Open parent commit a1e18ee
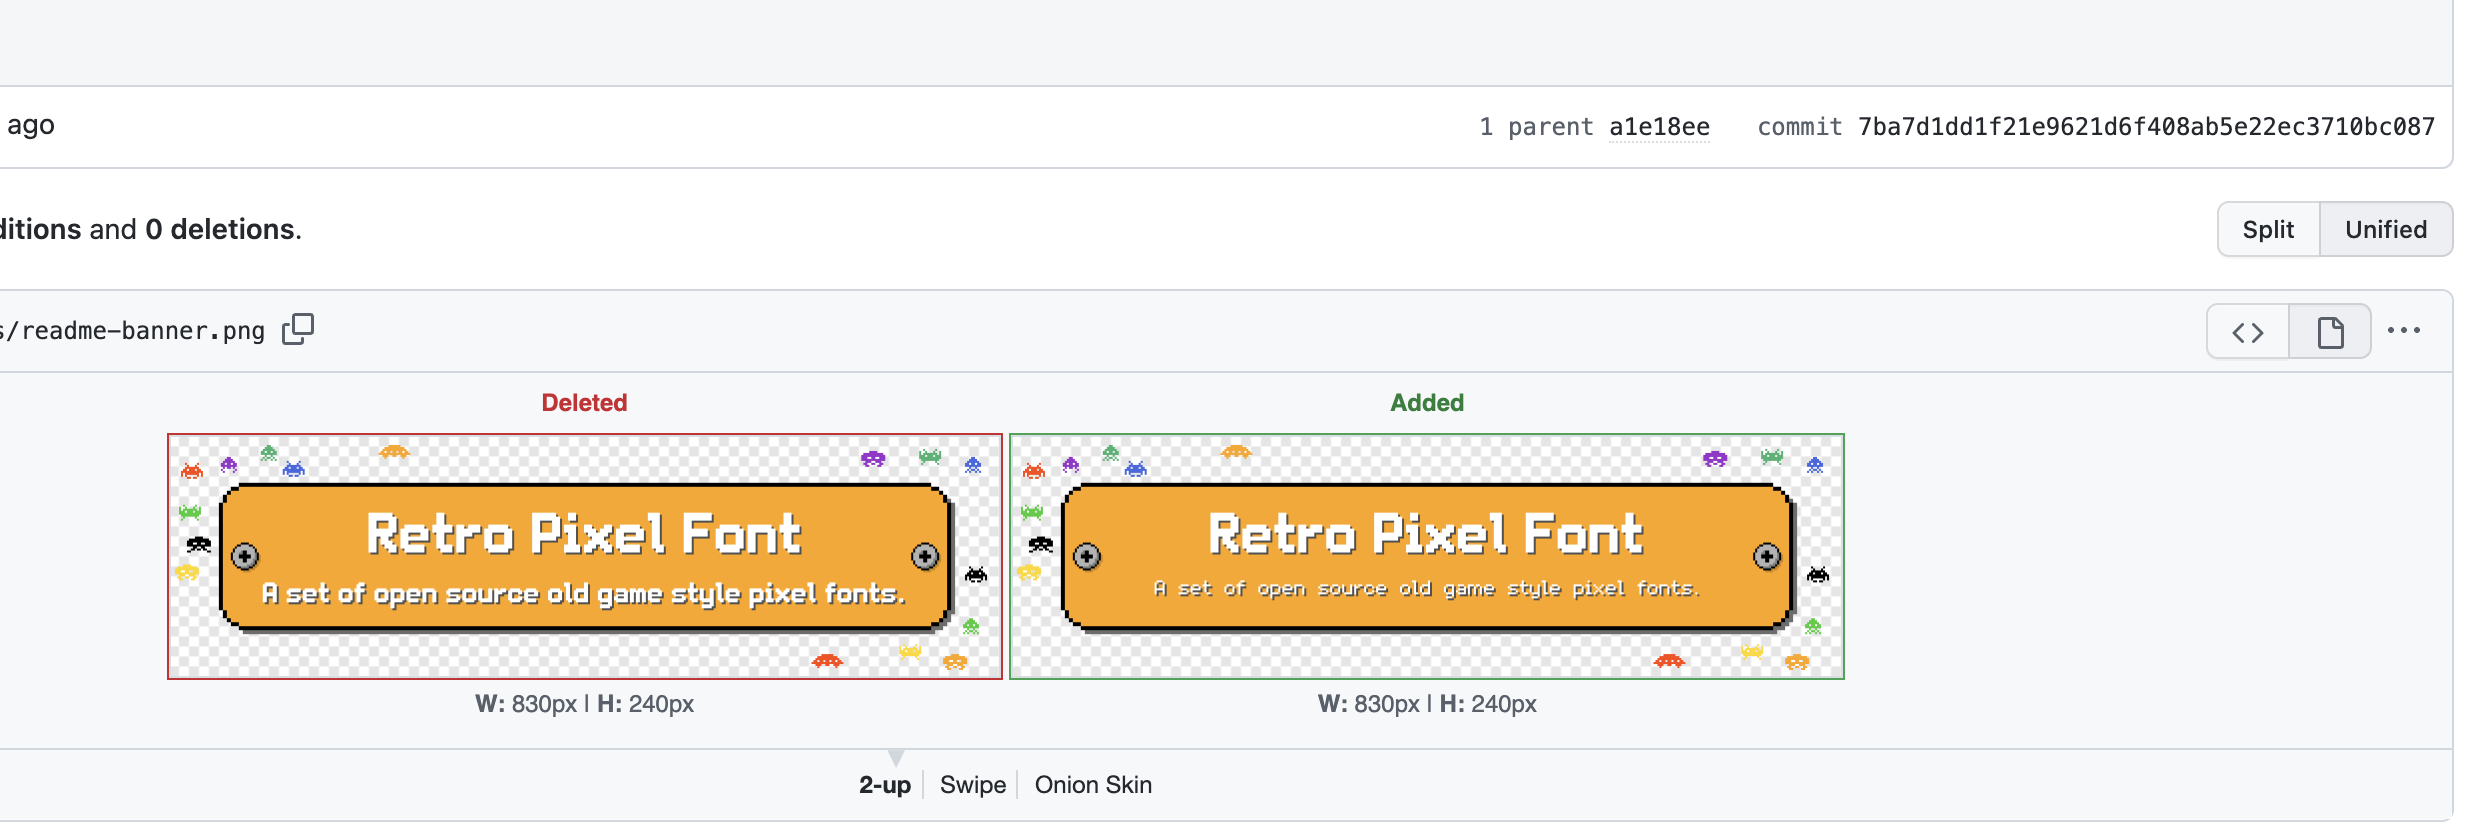Viewport: 2474px width, 824px height. point(1659,127)
